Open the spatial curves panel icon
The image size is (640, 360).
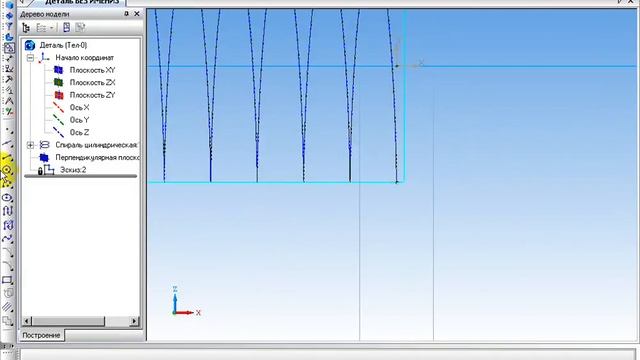point(8,16)
